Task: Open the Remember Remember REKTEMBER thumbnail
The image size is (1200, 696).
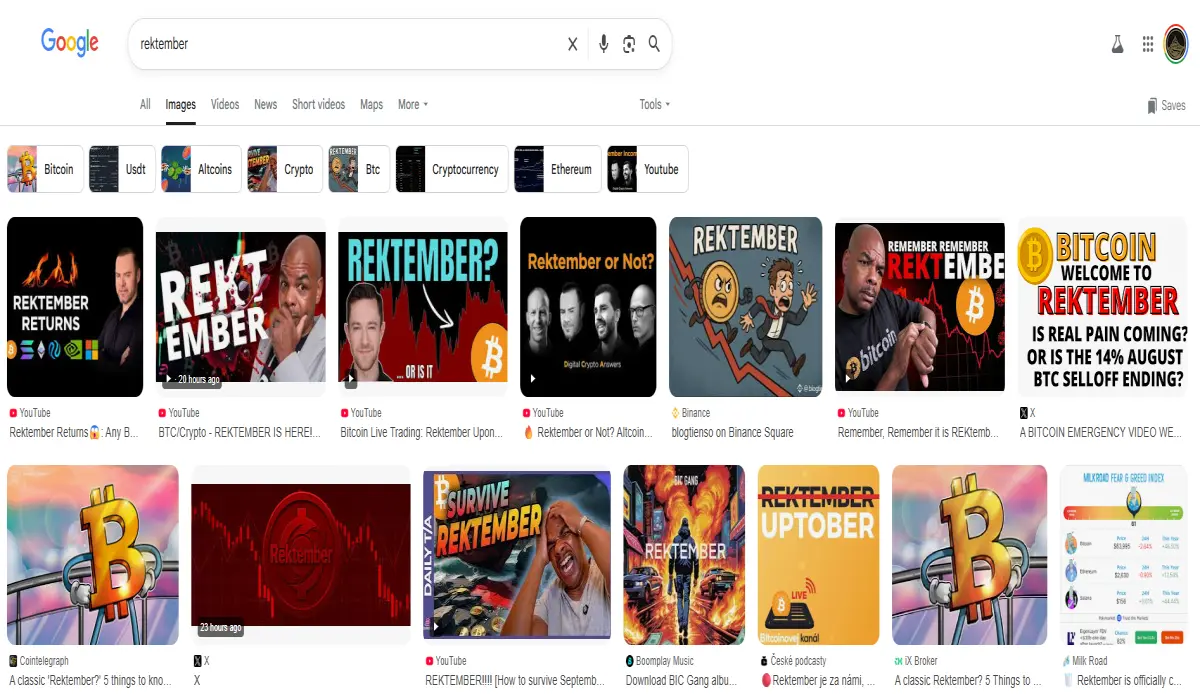Action: coord(920,307)
